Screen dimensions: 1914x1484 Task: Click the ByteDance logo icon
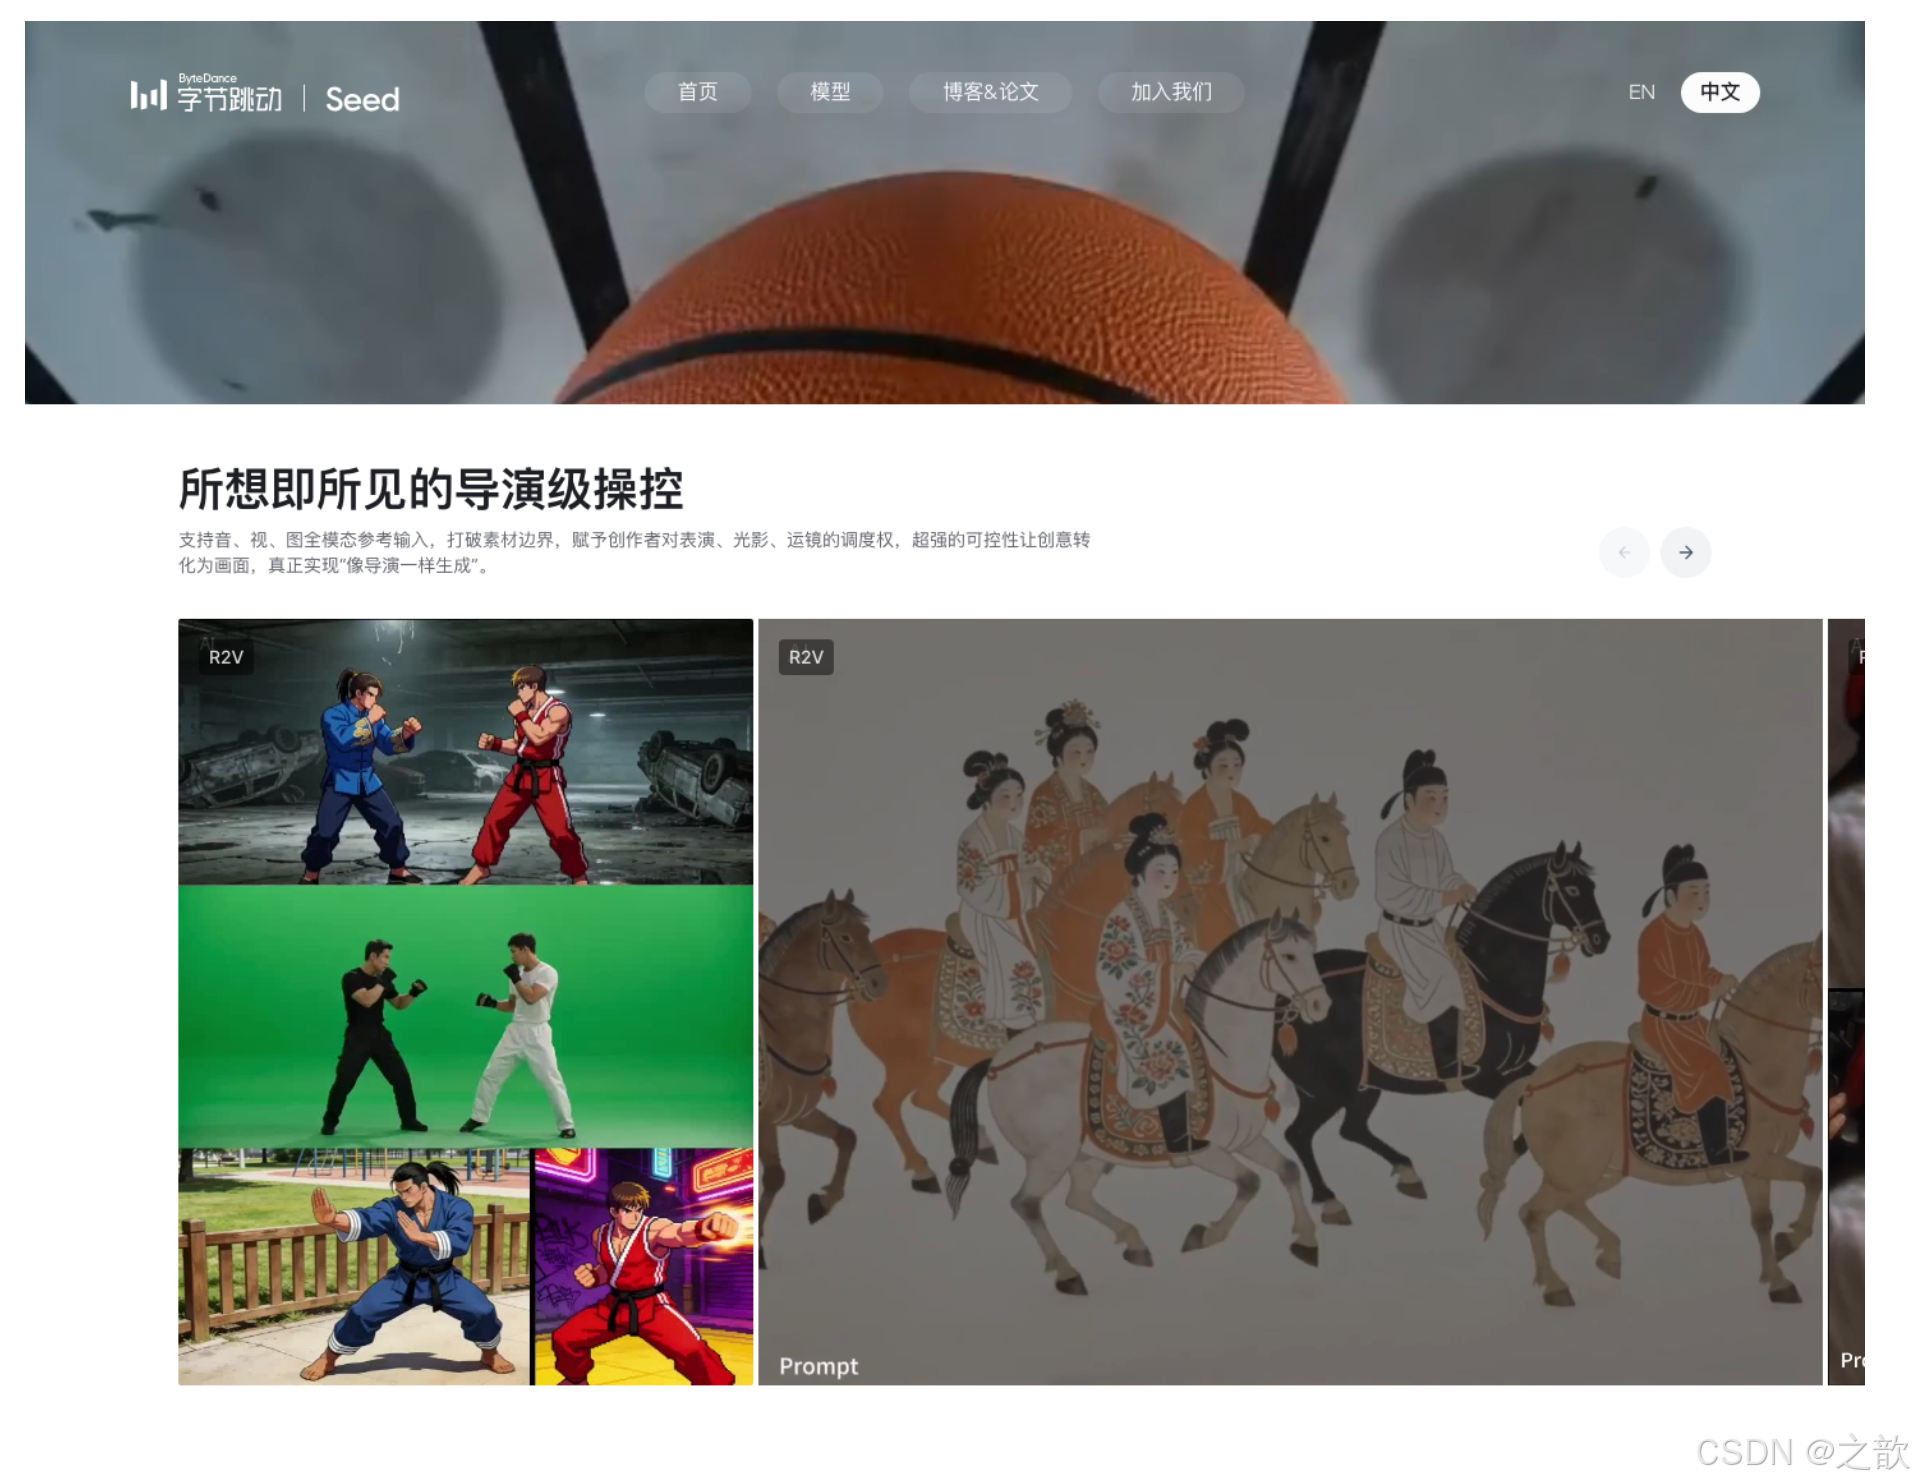[148, 95]
